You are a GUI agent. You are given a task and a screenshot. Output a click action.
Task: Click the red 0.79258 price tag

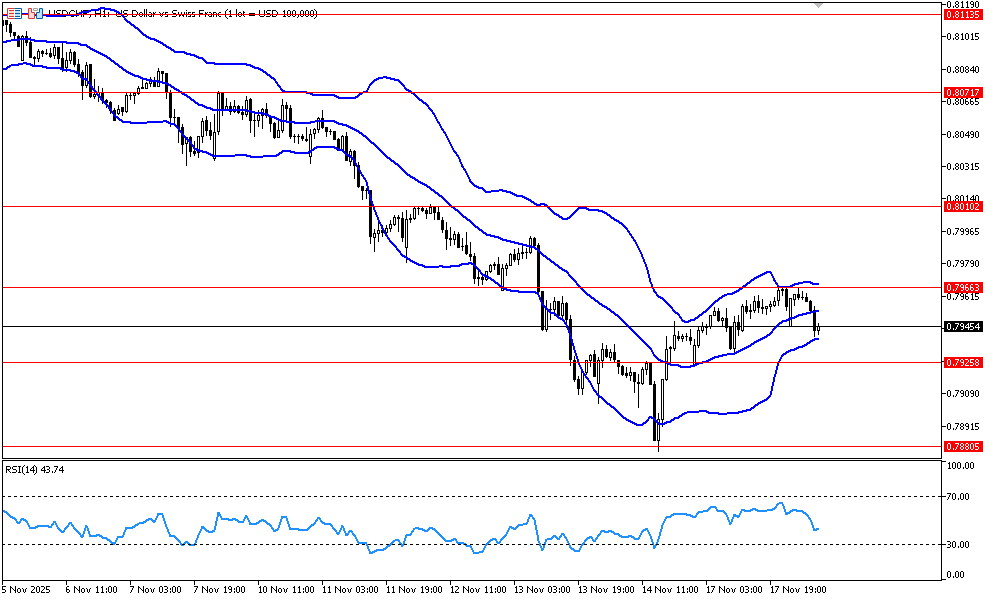point(962,362)
